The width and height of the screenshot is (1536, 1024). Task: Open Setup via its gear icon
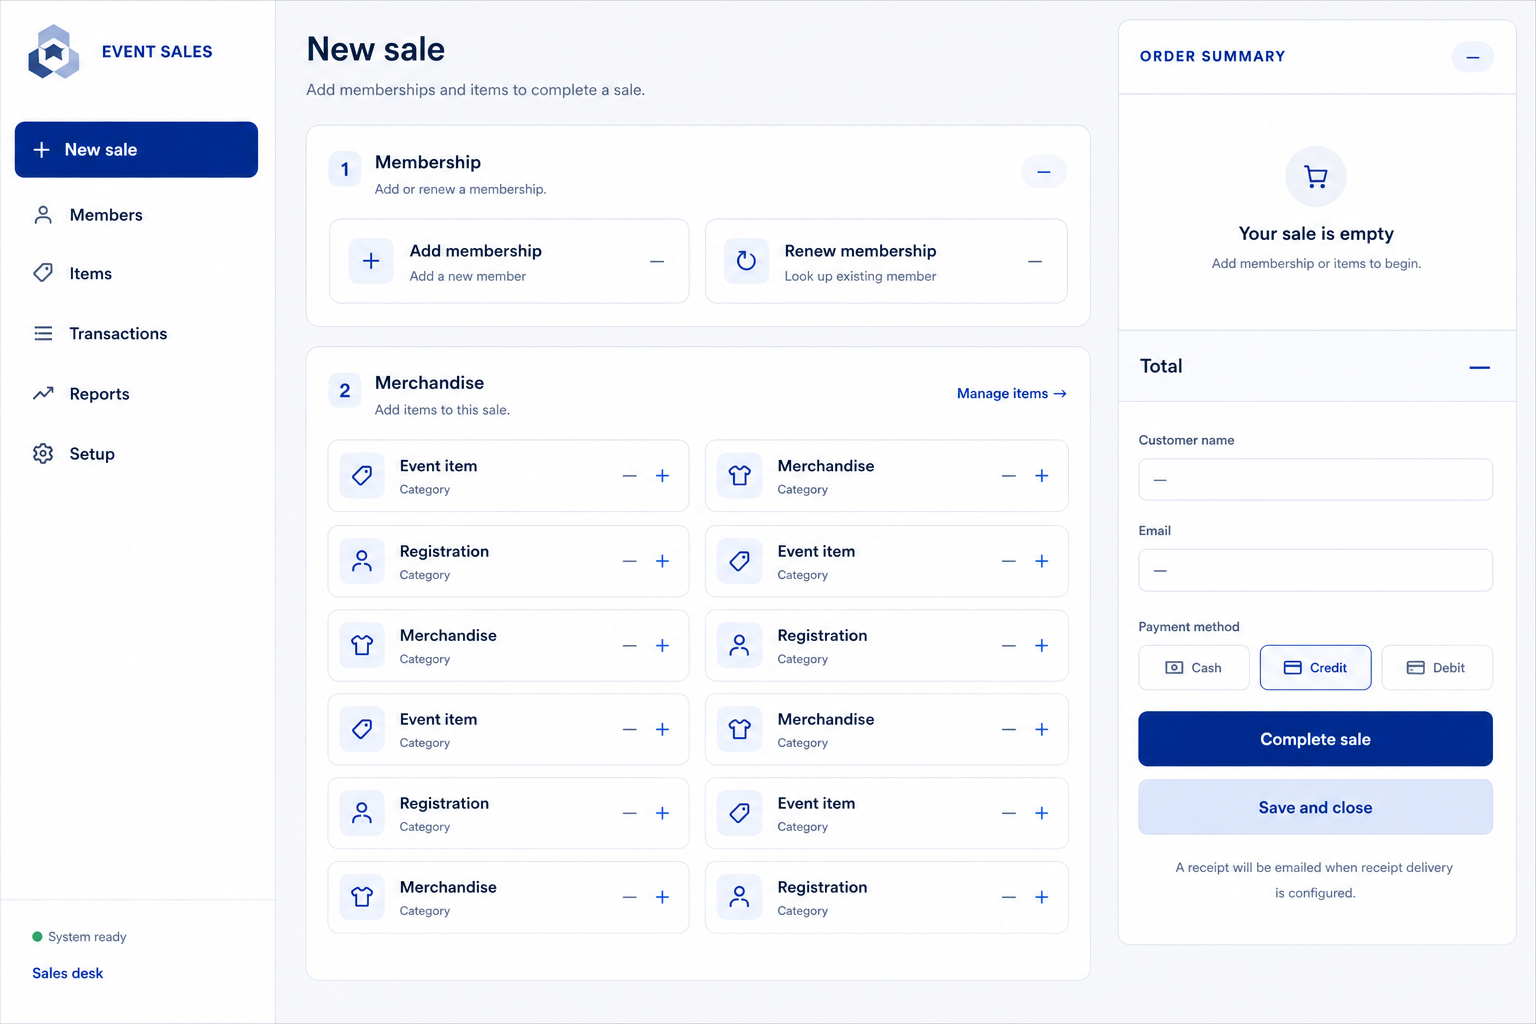click(x=43, y=453)
